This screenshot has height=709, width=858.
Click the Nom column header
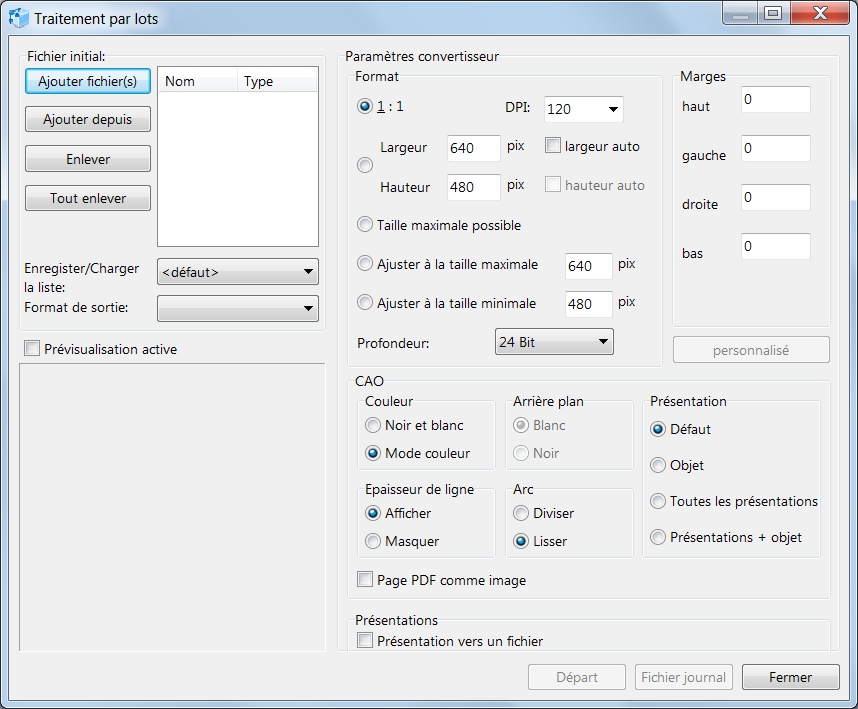click(198, 82)
